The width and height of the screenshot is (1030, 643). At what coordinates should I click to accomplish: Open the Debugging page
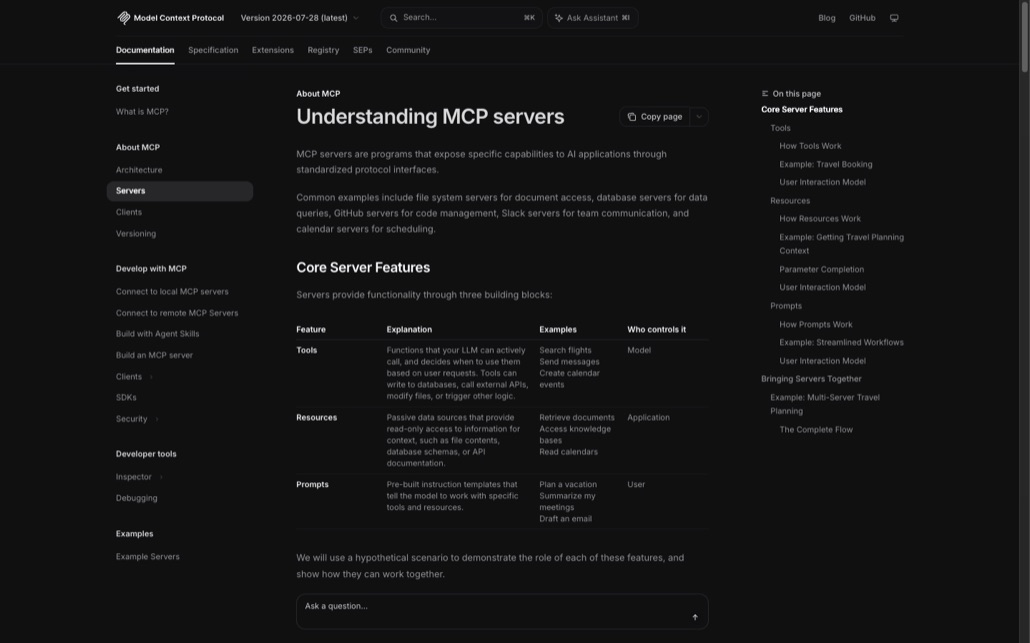(137, 498)
